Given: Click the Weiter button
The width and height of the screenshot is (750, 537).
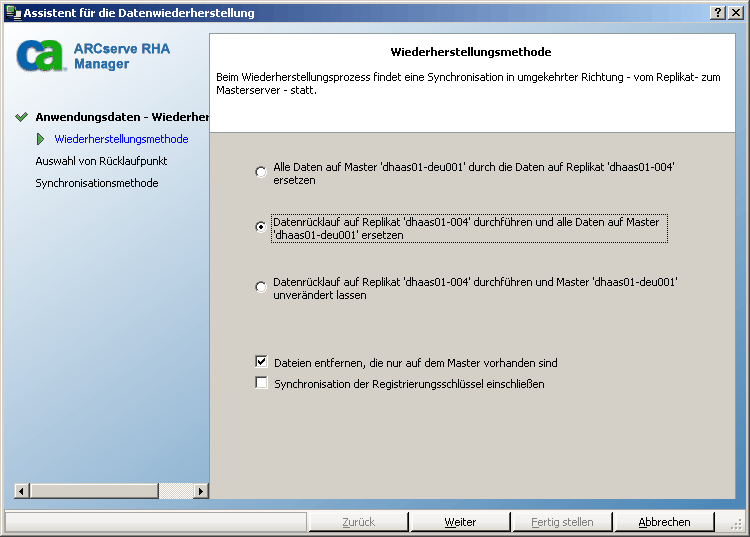Looking at the screenshot, I should pyautogui.click(x=460, y=522).
